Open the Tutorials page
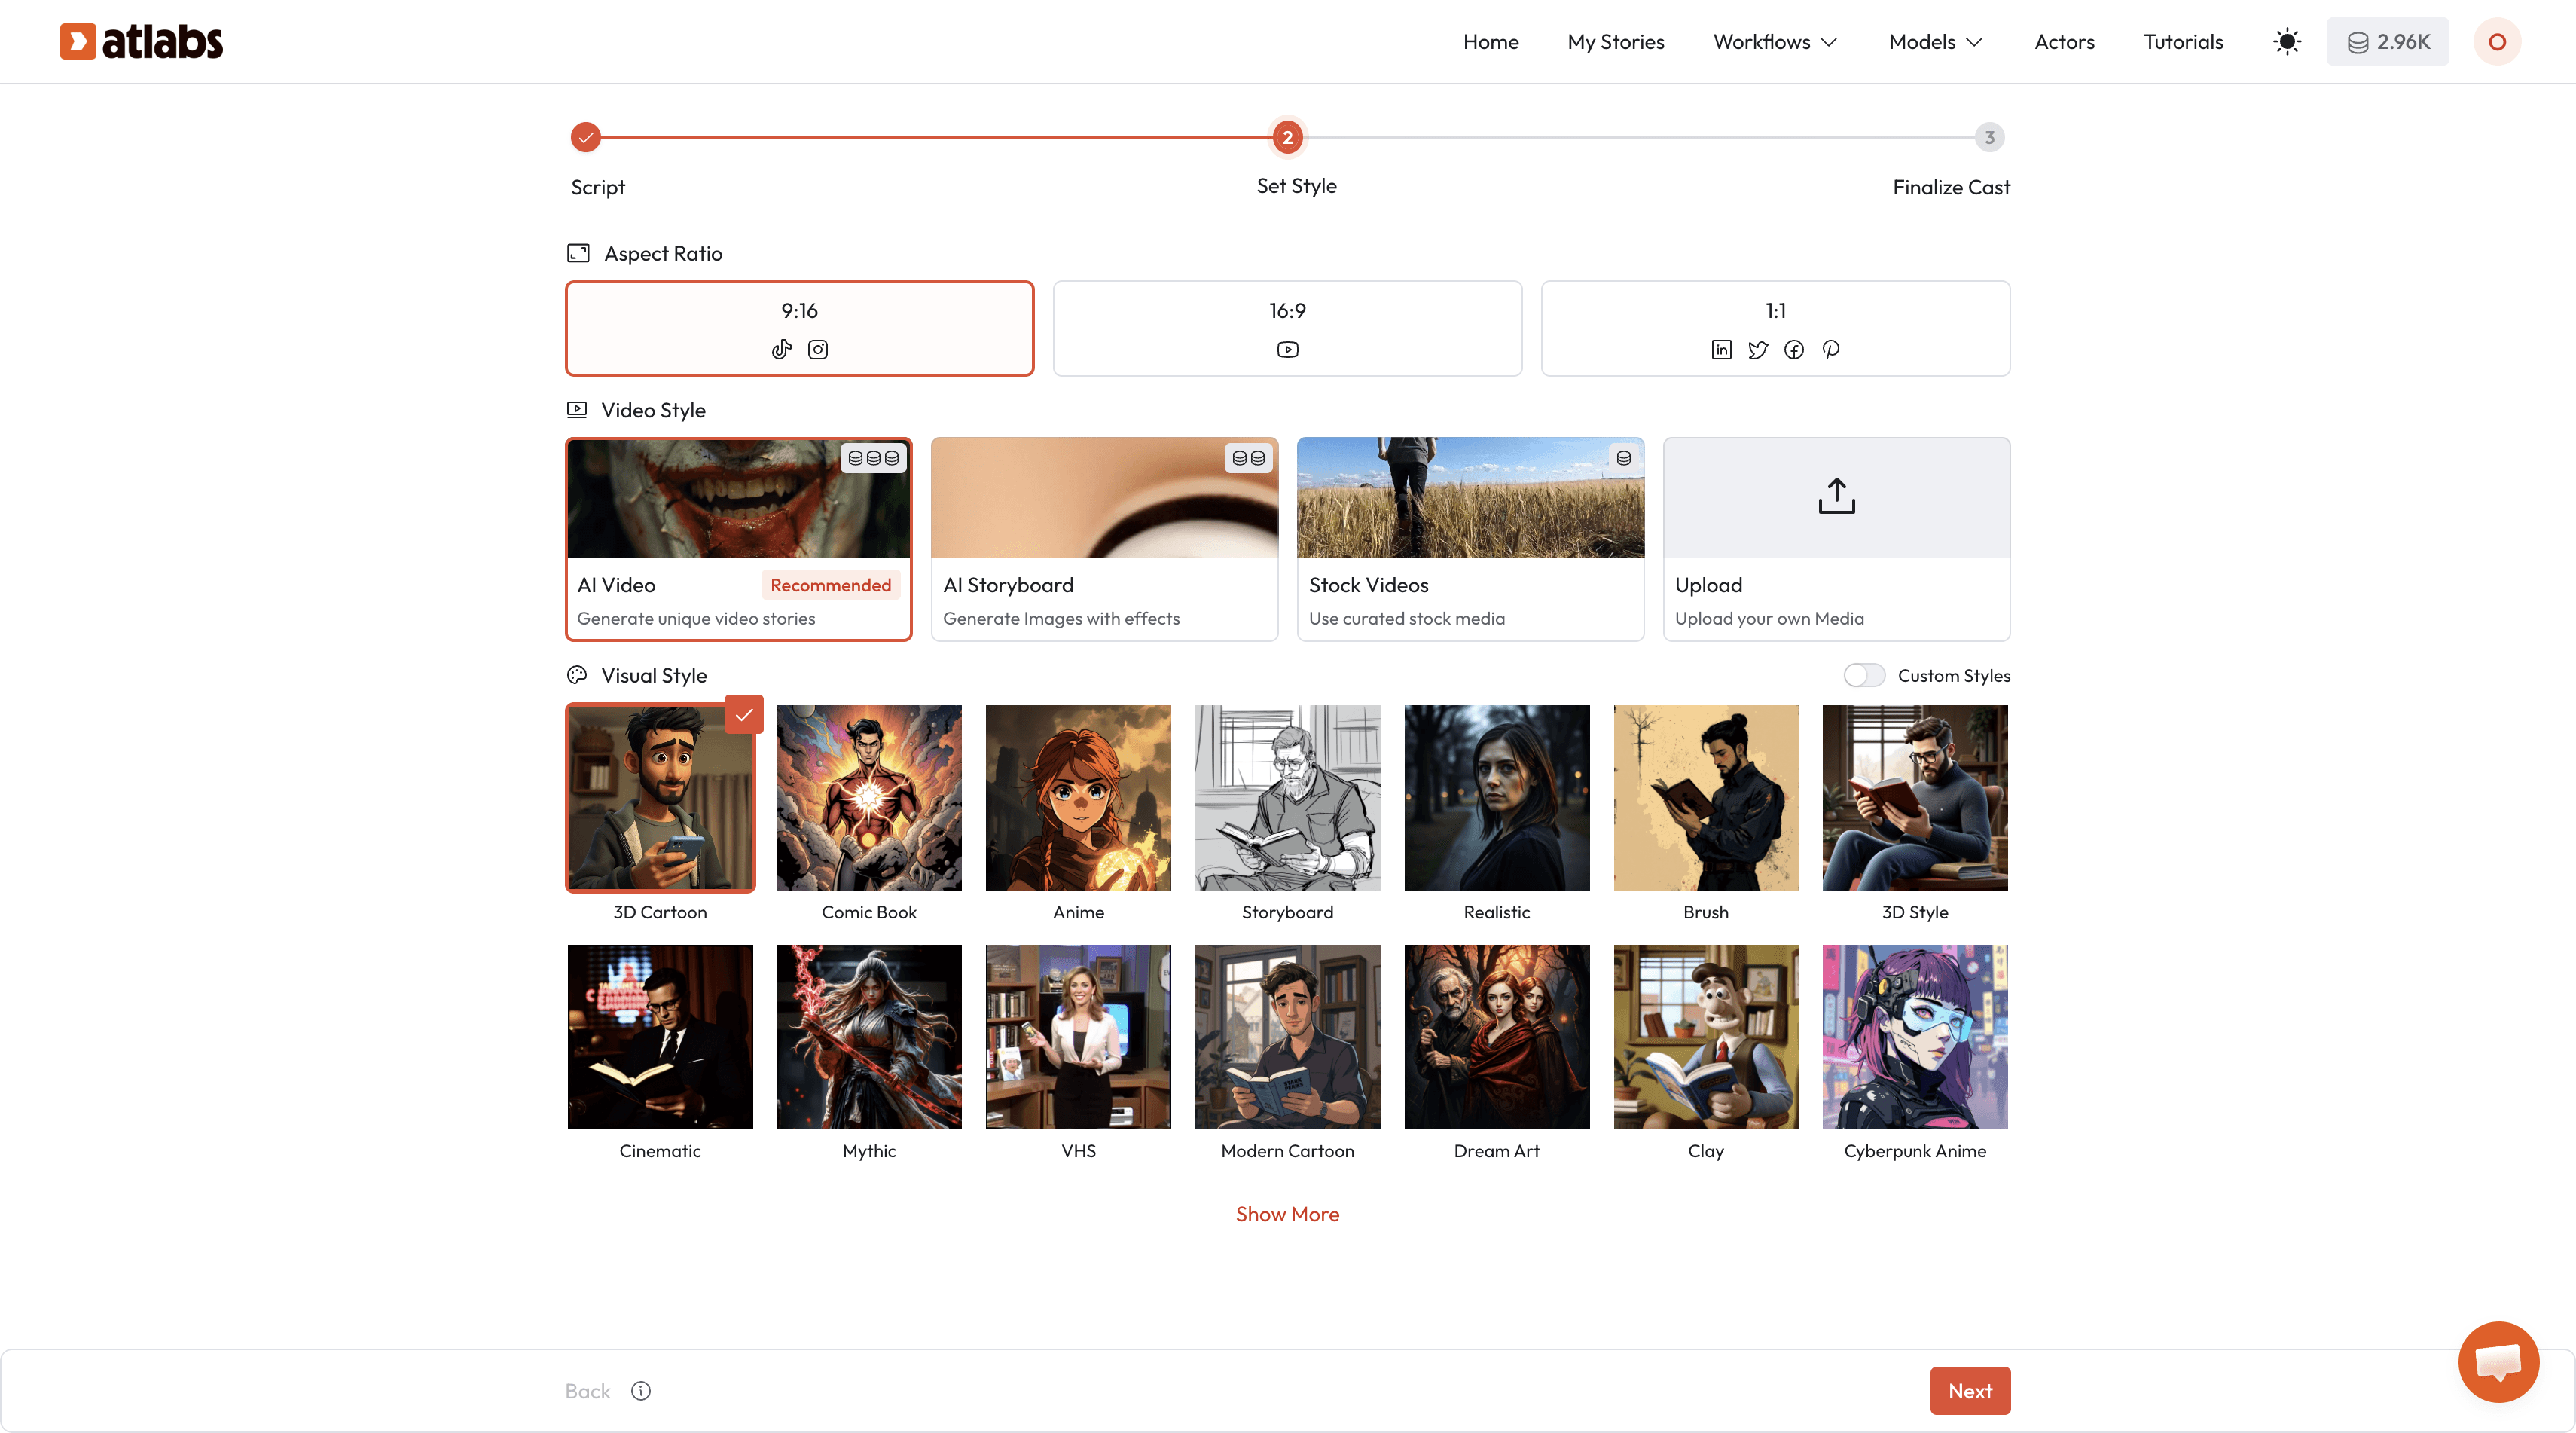The height and width of the screenshot is (1433, 2576). pos(2183,42)
